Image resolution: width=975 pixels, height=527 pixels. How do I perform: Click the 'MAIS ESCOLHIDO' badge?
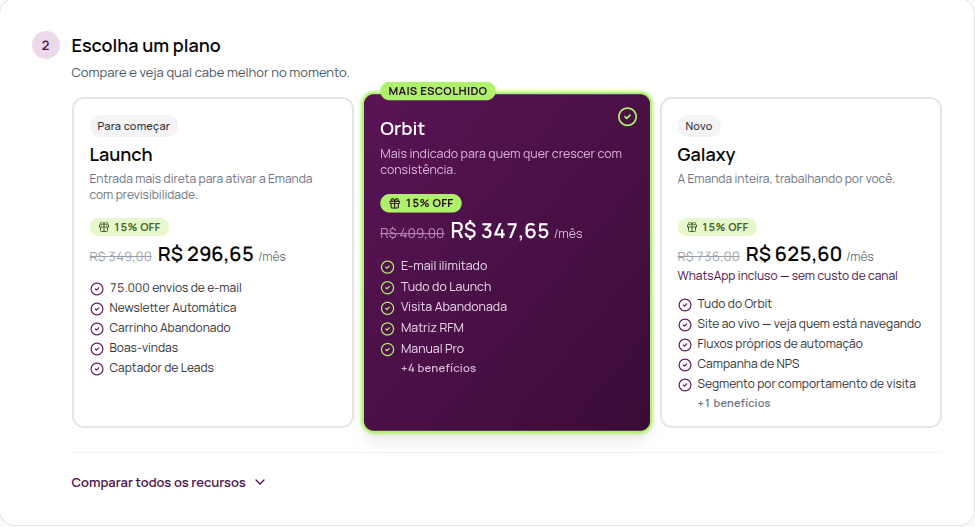(x=438, y=91)
